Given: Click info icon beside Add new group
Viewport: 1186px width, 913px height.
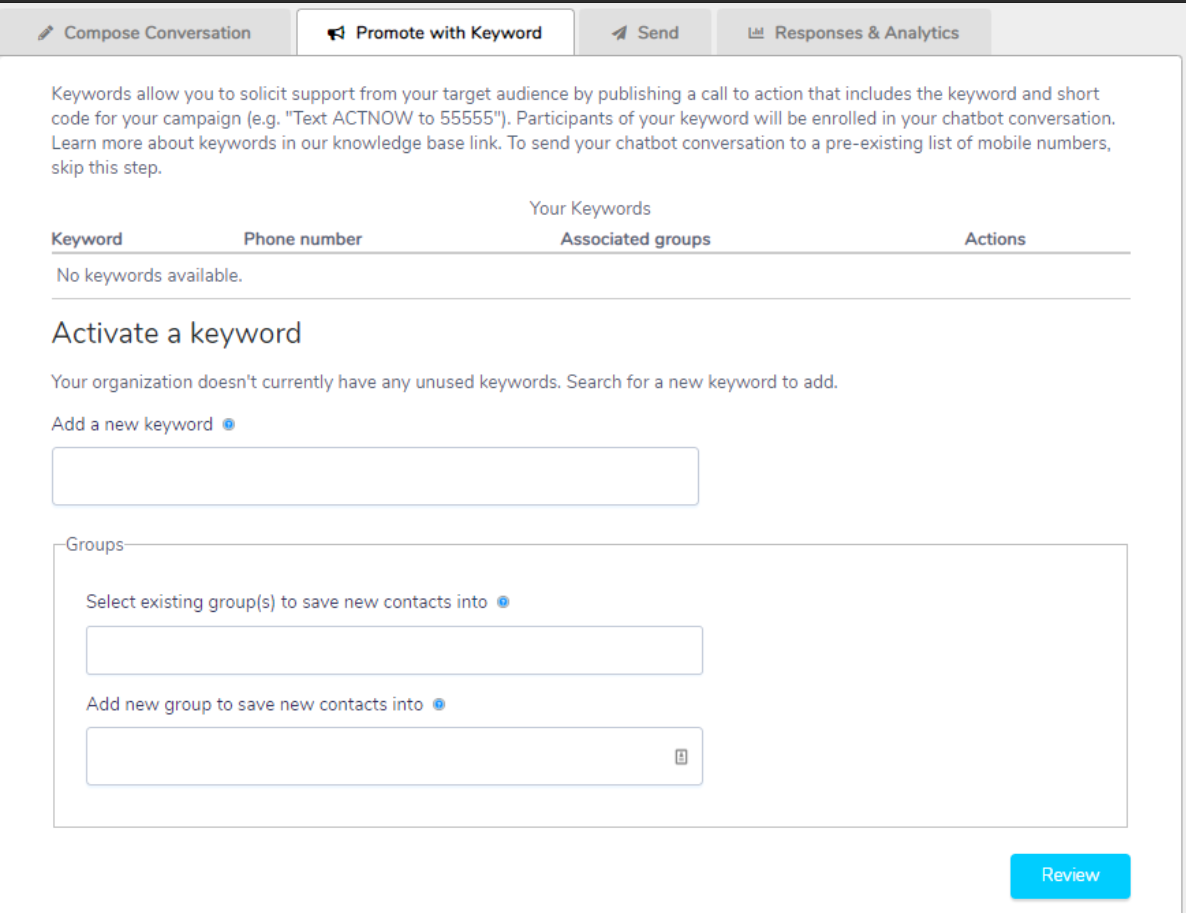Looking at the screenshot, I should tap(439, 704).
